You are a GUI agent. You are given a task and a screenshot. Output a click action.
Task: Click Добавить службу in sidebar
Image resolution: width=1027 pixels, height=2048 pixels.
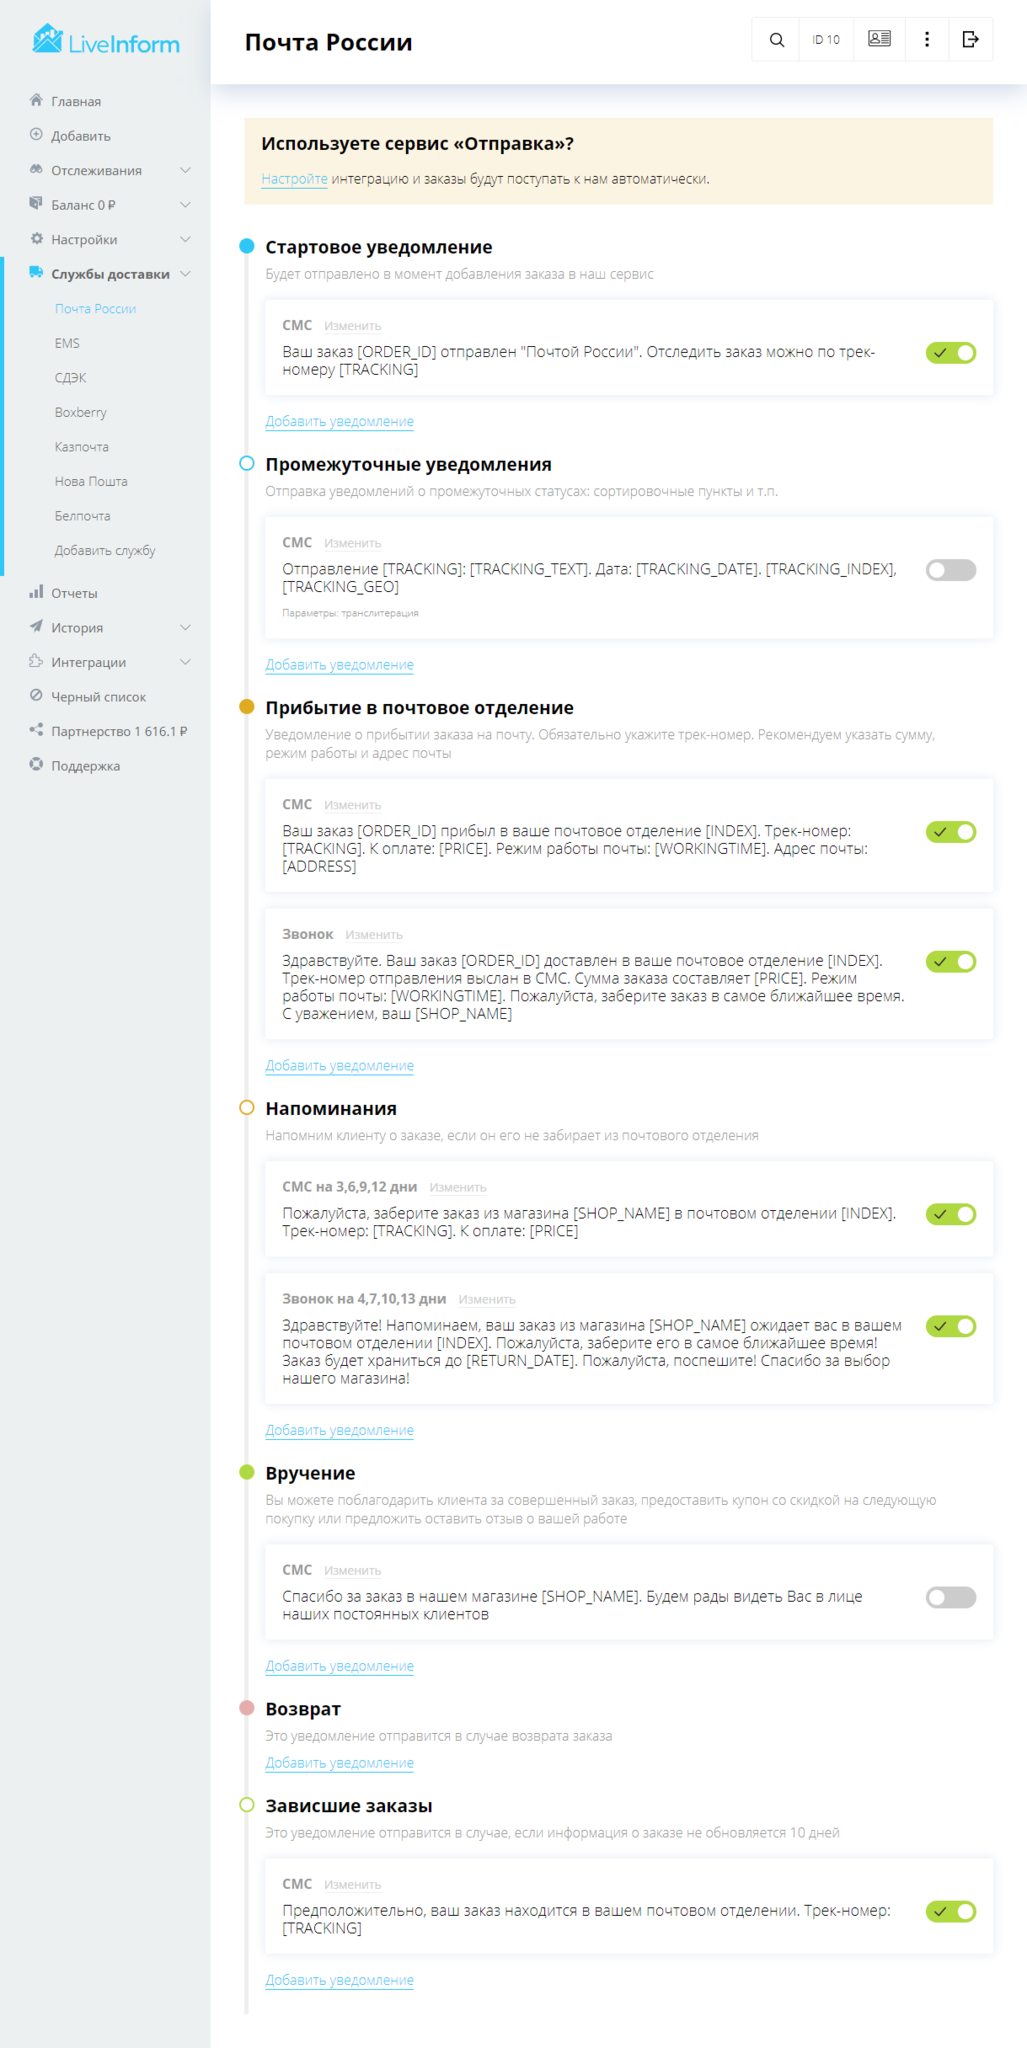tap(105, 550)
